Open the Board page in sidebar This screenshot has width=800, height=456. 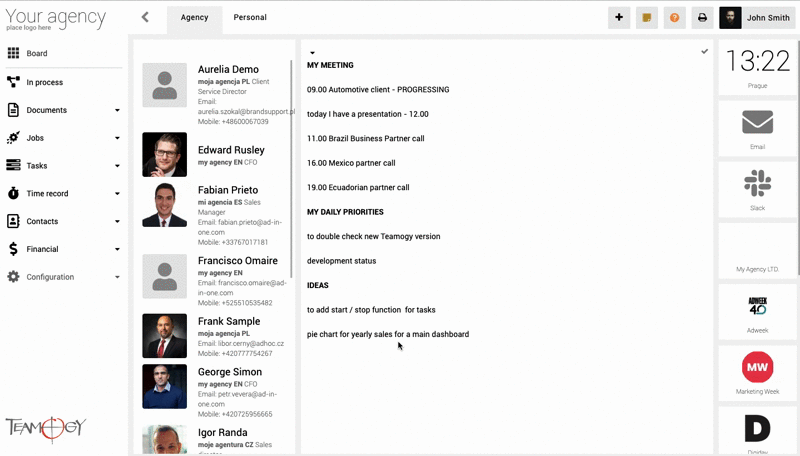[x=37, y=54]
